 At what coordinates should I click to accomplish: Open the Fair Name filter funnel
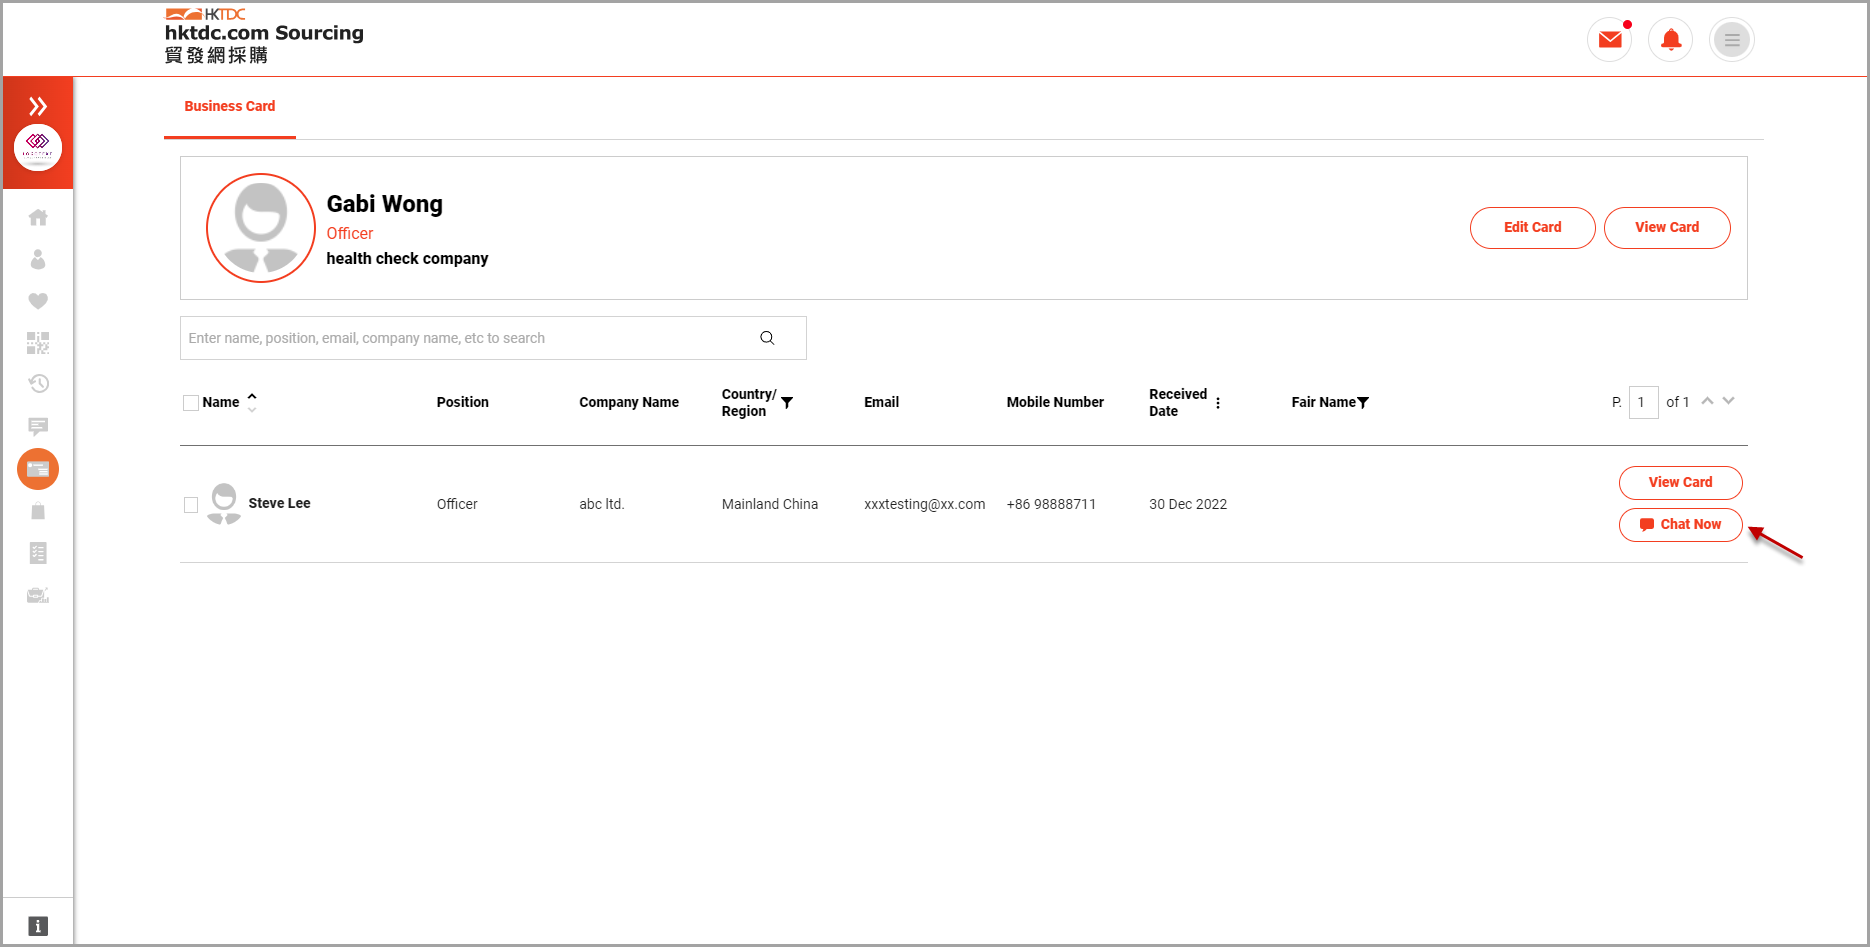[x=1363, y=402]
